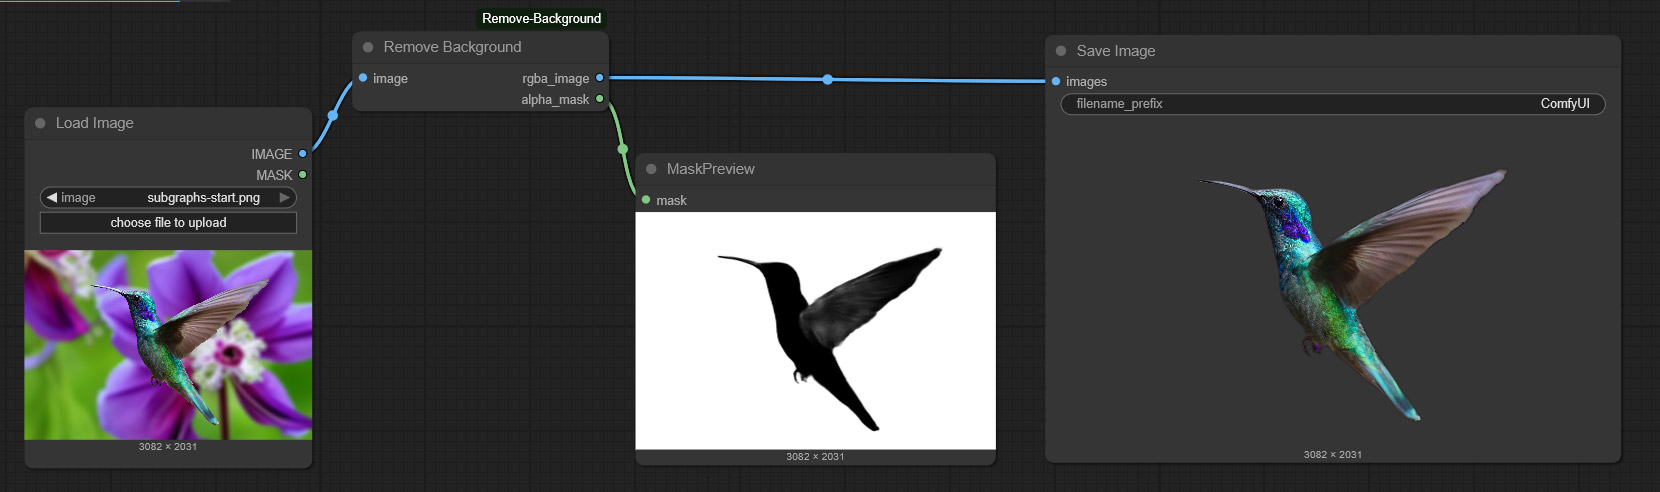Select next image with the right arrow
This screenshot has width=1660, height=492.
[285, 198]
